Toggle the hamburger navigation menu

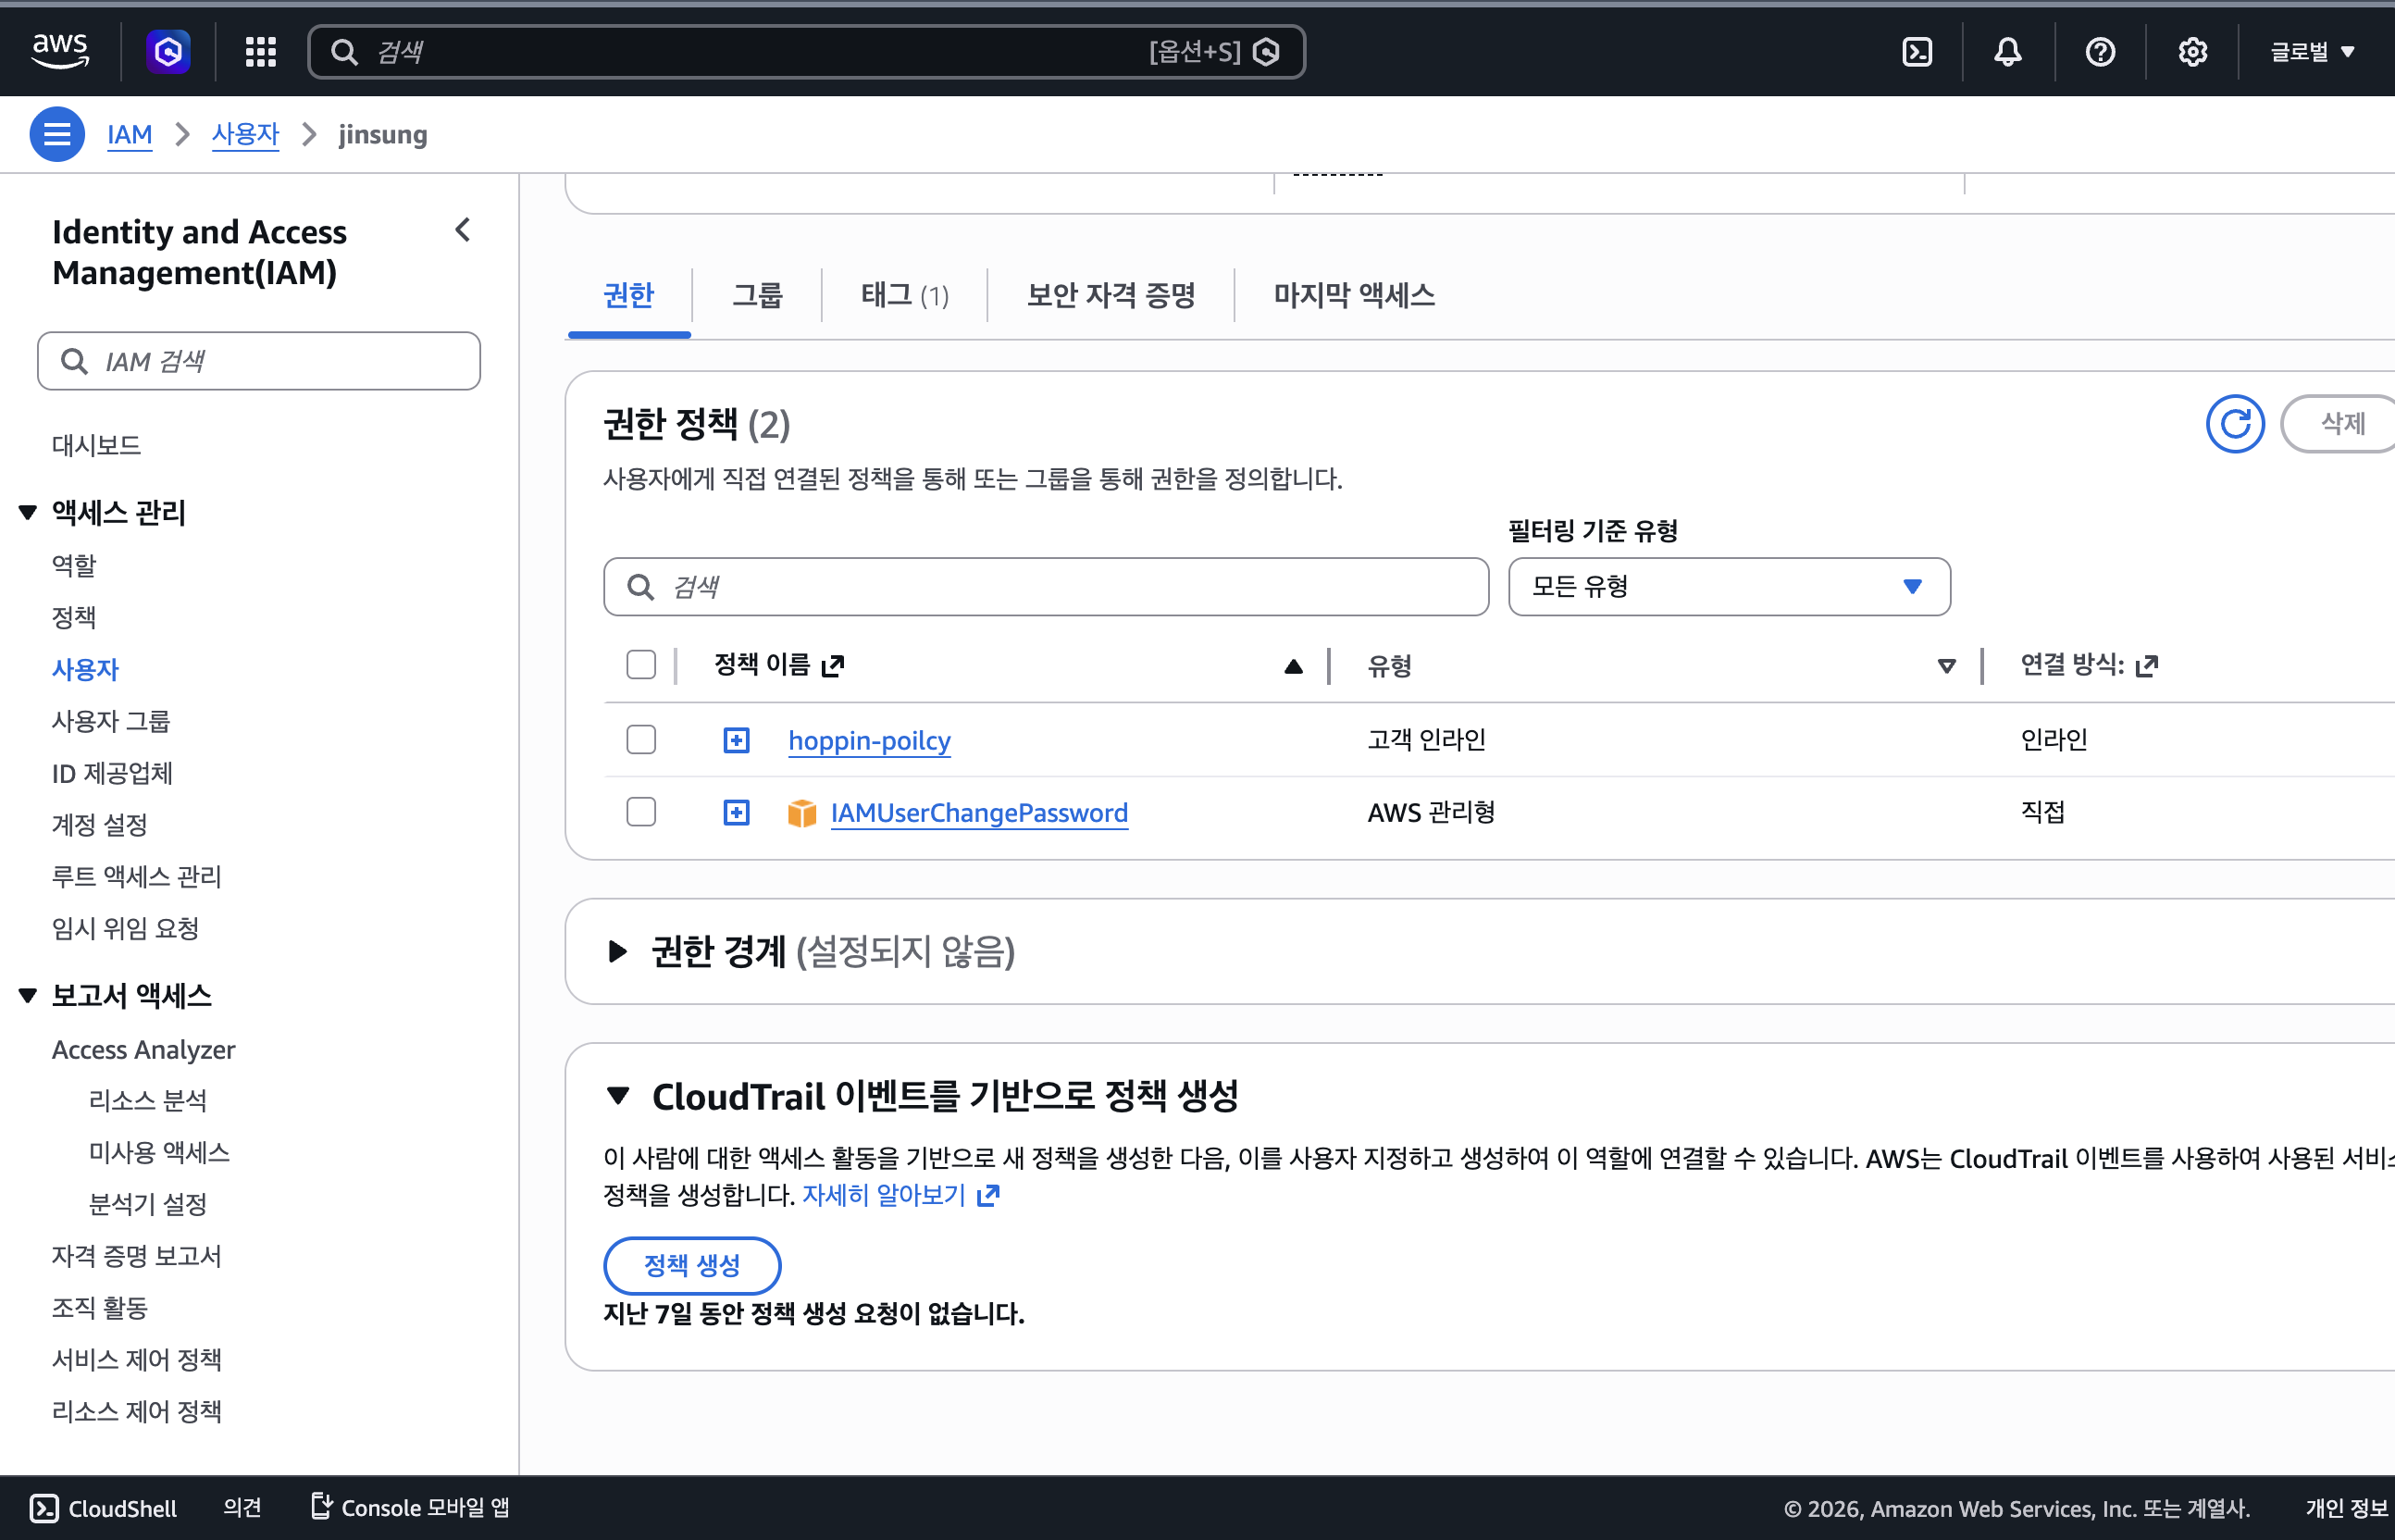tap(57, 134)
